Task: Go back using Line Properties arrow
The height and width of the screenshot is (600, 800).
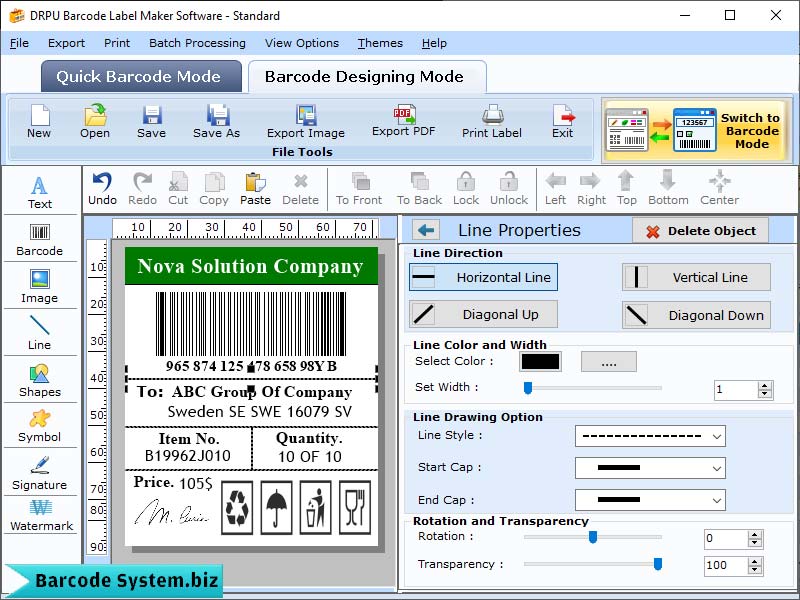Action: (426, 231)
